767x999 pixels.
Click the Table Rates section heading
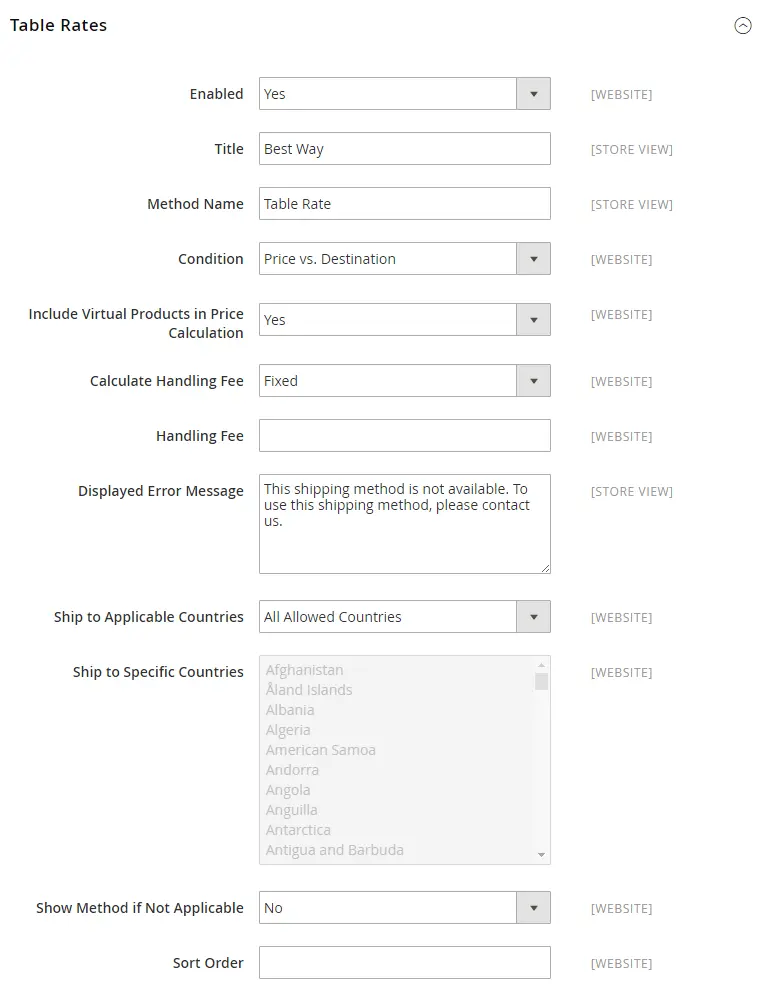[x=58, y=25]
